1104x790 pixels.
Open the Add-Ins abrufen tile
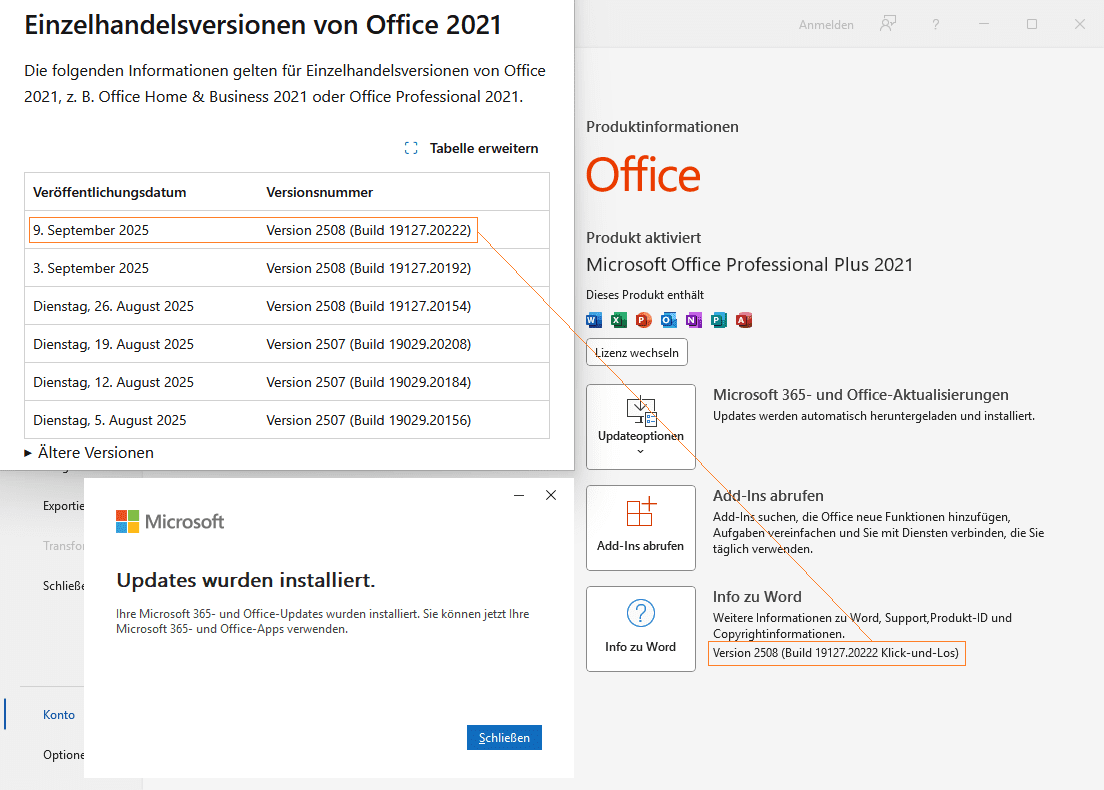pyautogui.click(x=640, y=527)
